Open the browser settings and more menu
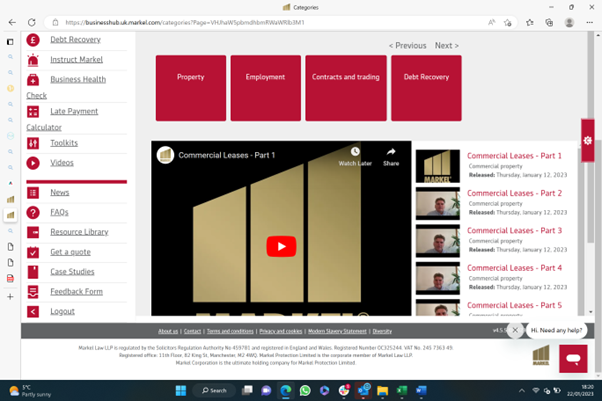The height and width of the screenshot is (401, 602). 590,23
